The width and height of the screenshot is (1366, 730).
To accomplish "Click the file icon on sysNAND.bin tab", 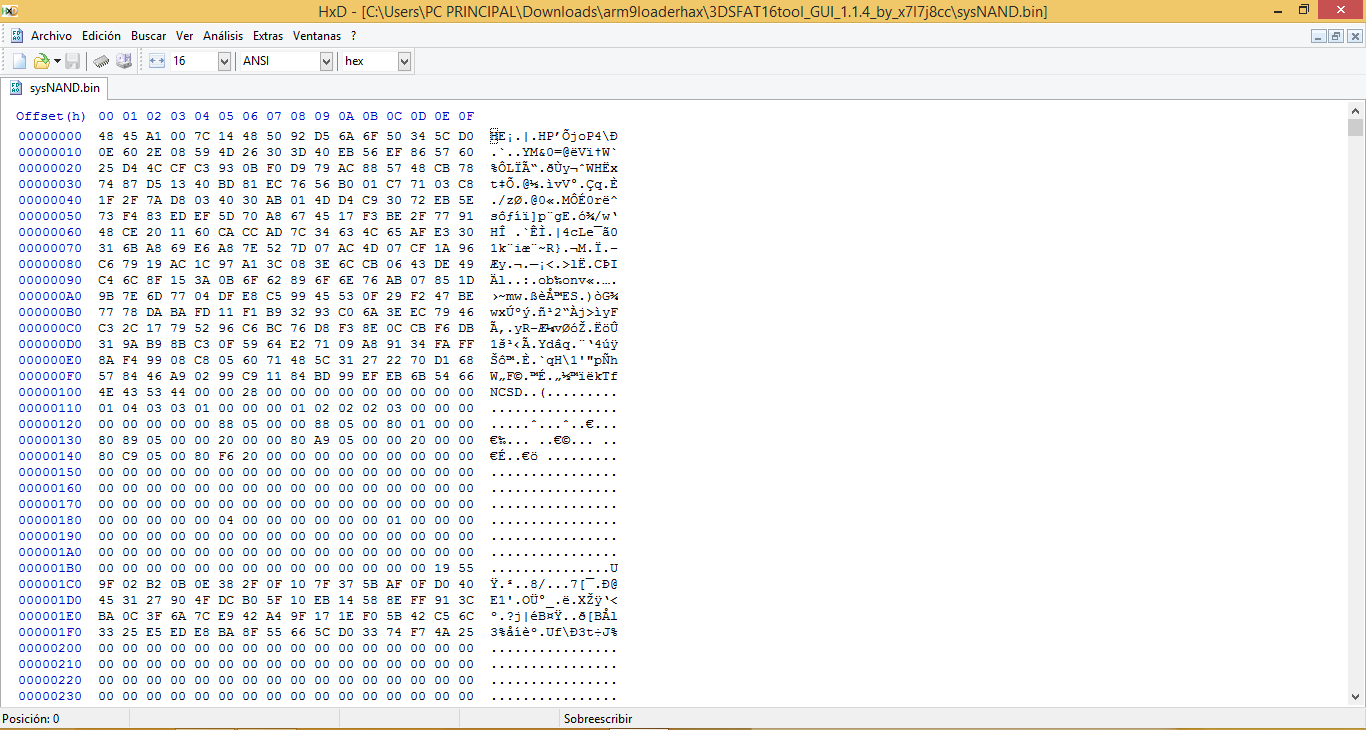I will click(x=16, y=88).
